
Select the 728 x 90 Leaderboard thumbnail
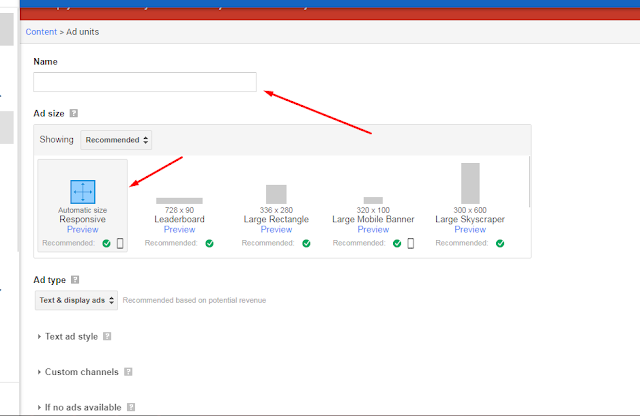coord(179,200)
